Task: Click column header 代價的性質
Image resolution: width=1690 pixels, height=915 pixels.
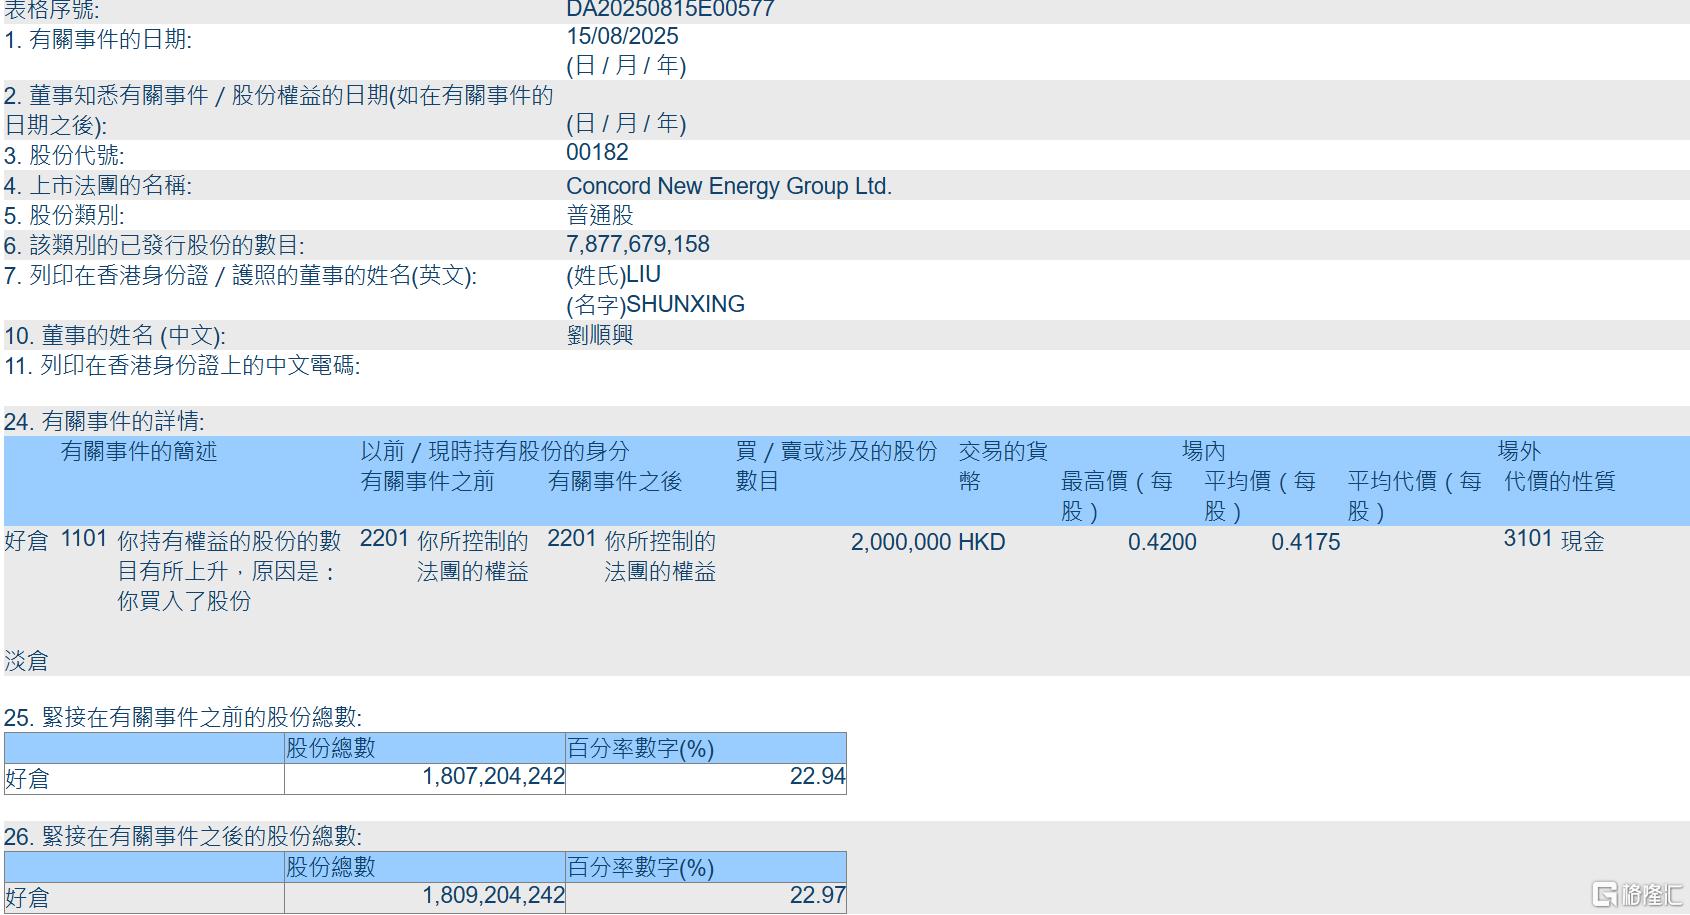Action: point(1560,482)
